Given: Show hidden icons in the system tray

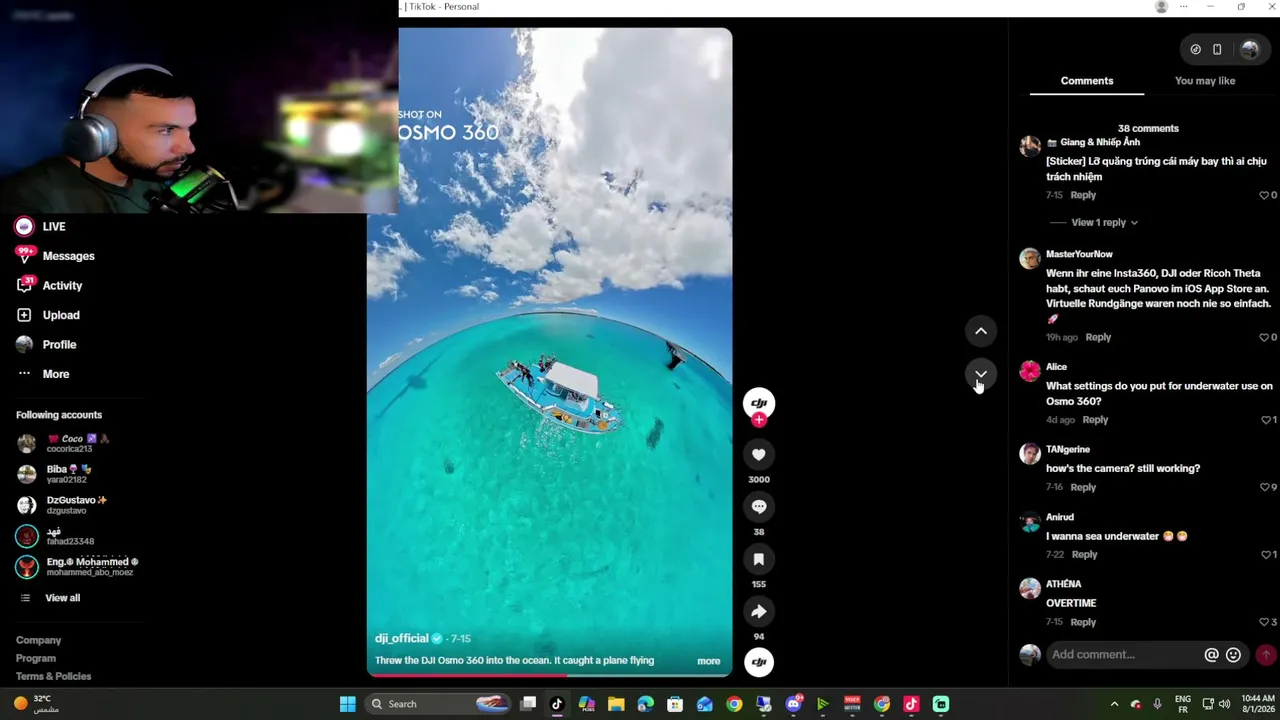Looking at the screenshot, I should pyautogui.click(x=1114, y=704).
